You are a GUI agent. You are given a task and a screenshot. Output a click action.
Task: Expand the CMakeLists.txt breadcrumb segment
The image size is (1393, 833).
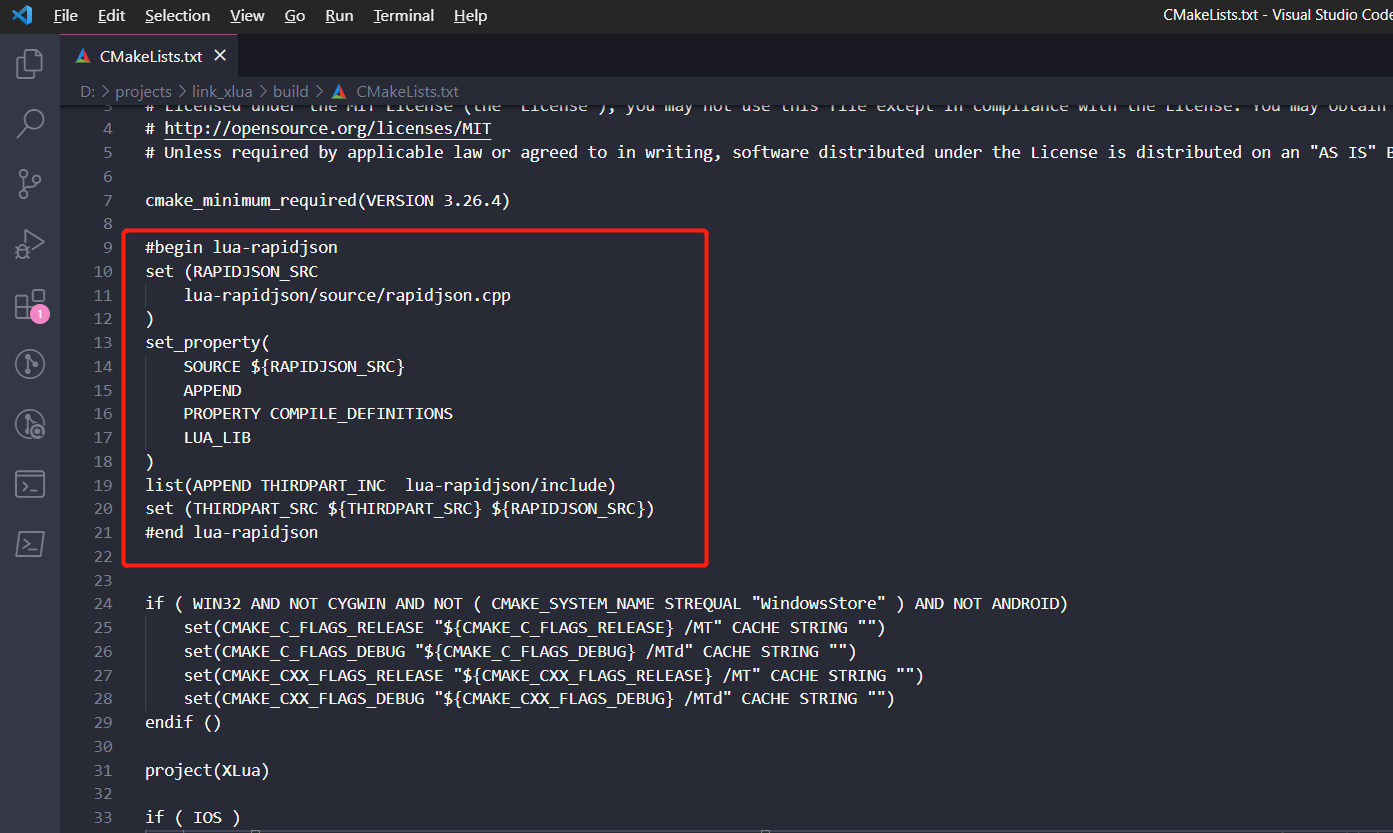point(407,91)
